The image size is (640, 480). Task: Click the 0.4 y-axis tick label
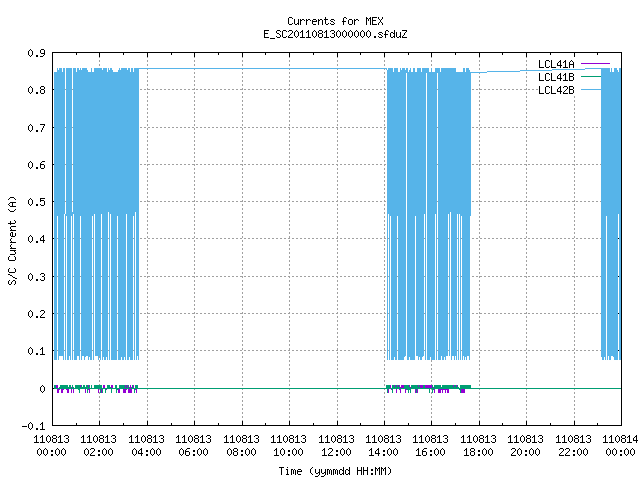point(36,239)
